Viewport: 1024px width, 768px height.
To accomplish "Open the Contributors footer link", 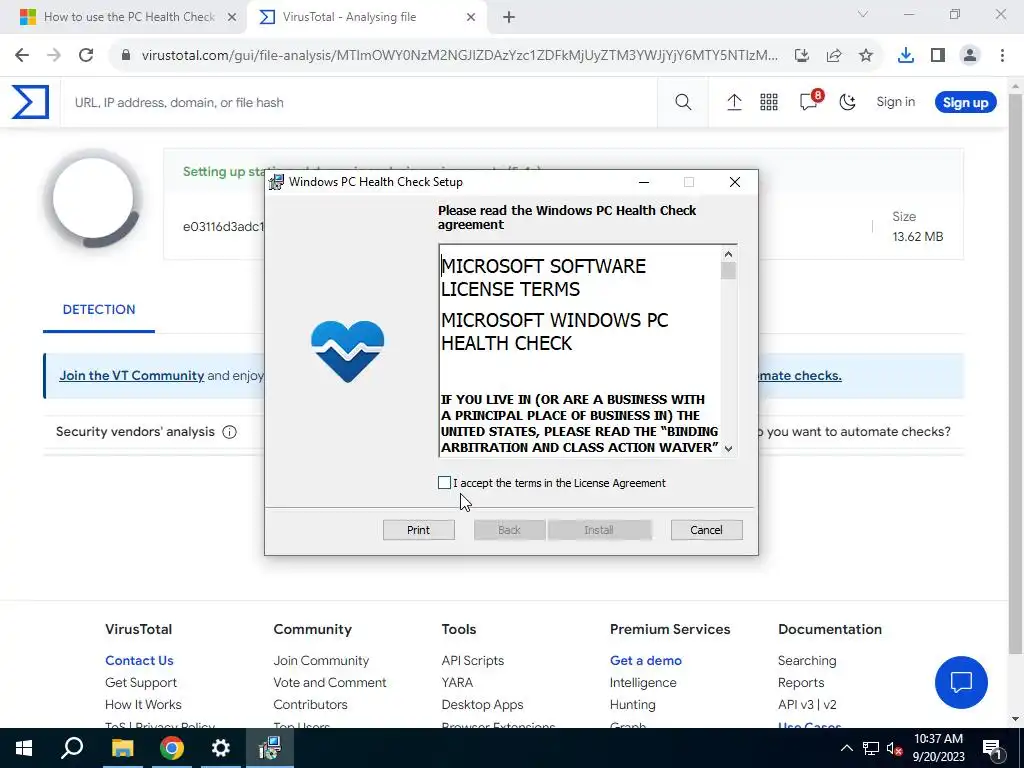I will 310,705.
